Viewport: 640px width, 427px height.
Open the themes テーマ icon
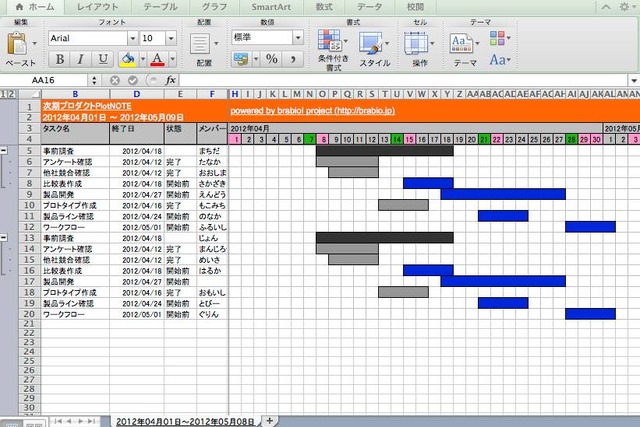pos(463,43)
